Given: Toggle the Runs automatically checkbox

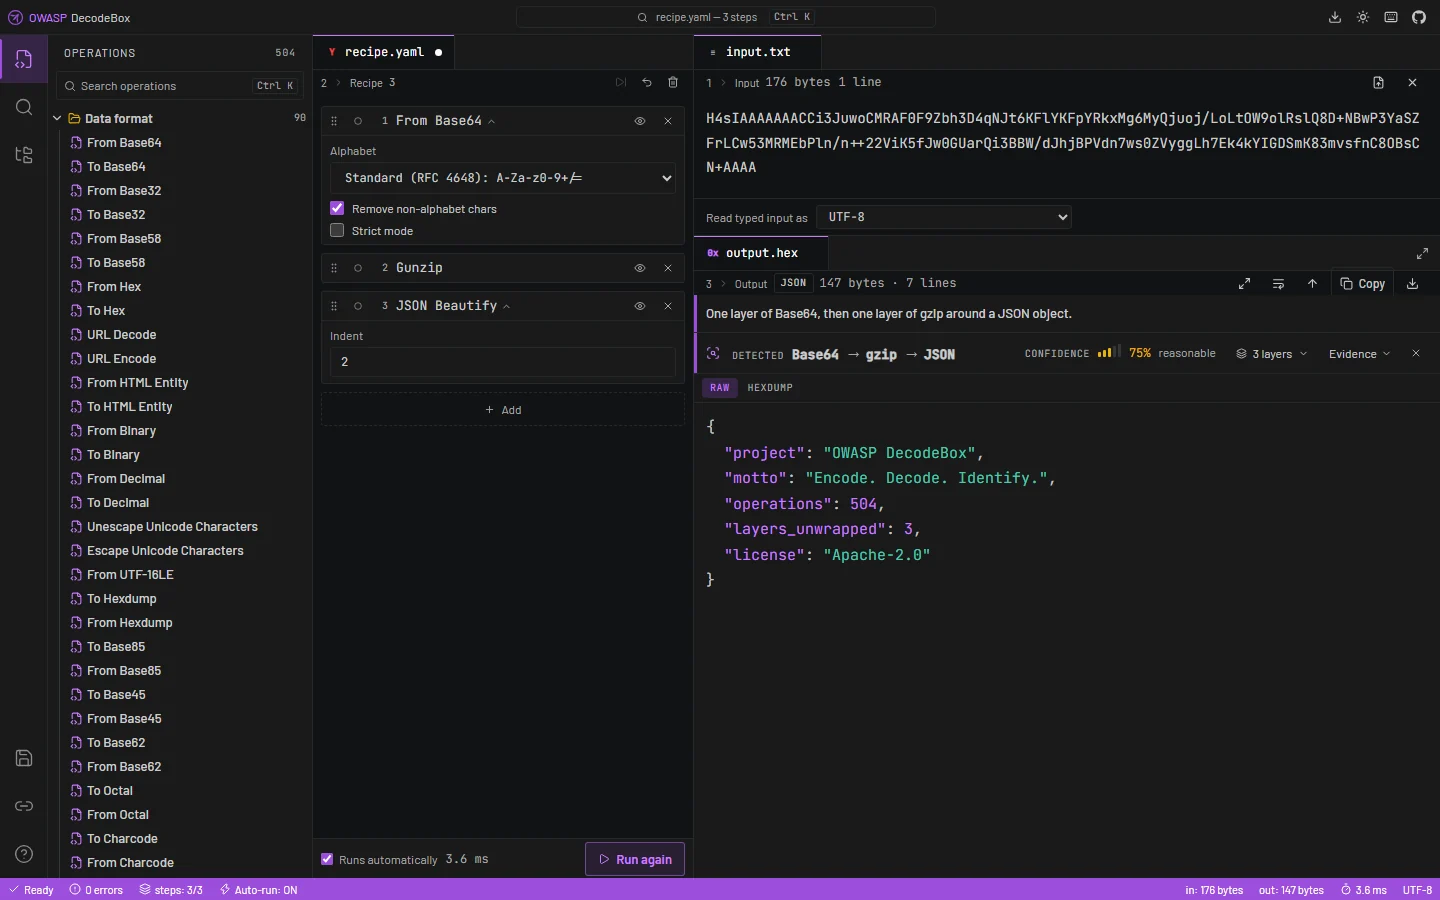Looking at the screenshot, I should 327,859.
